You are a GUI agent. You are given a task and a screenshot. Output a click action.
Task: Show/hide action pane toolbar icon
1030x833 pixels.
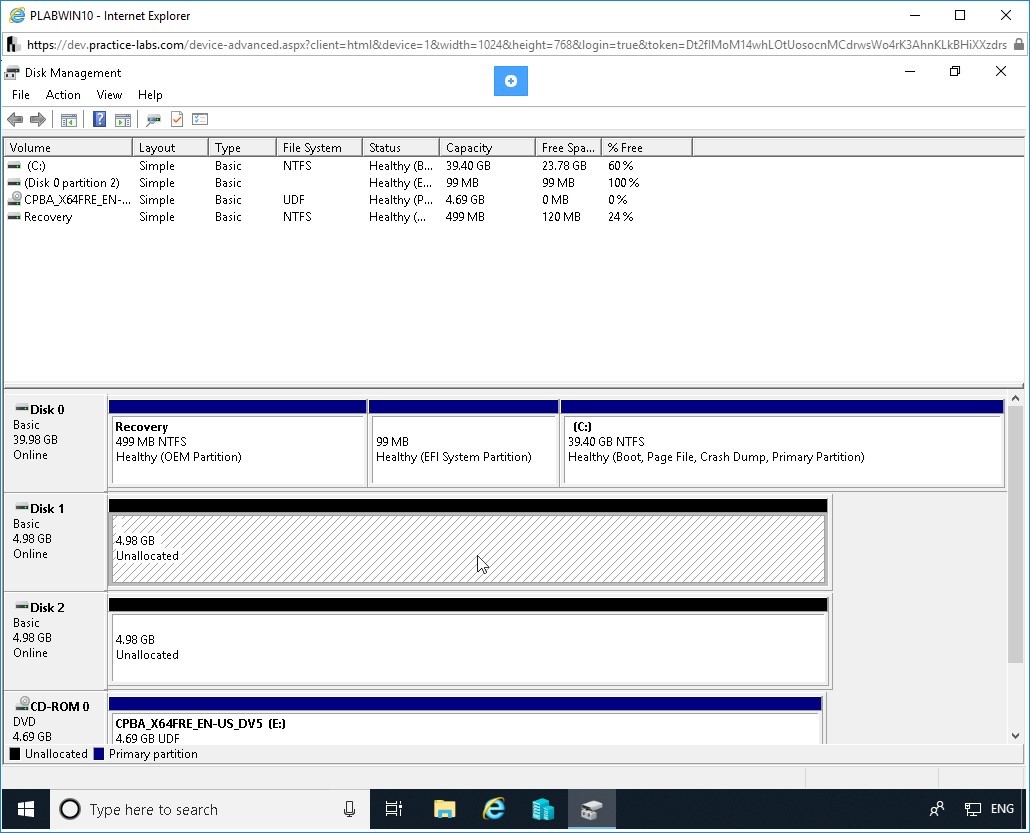click(x=123, y=120)
